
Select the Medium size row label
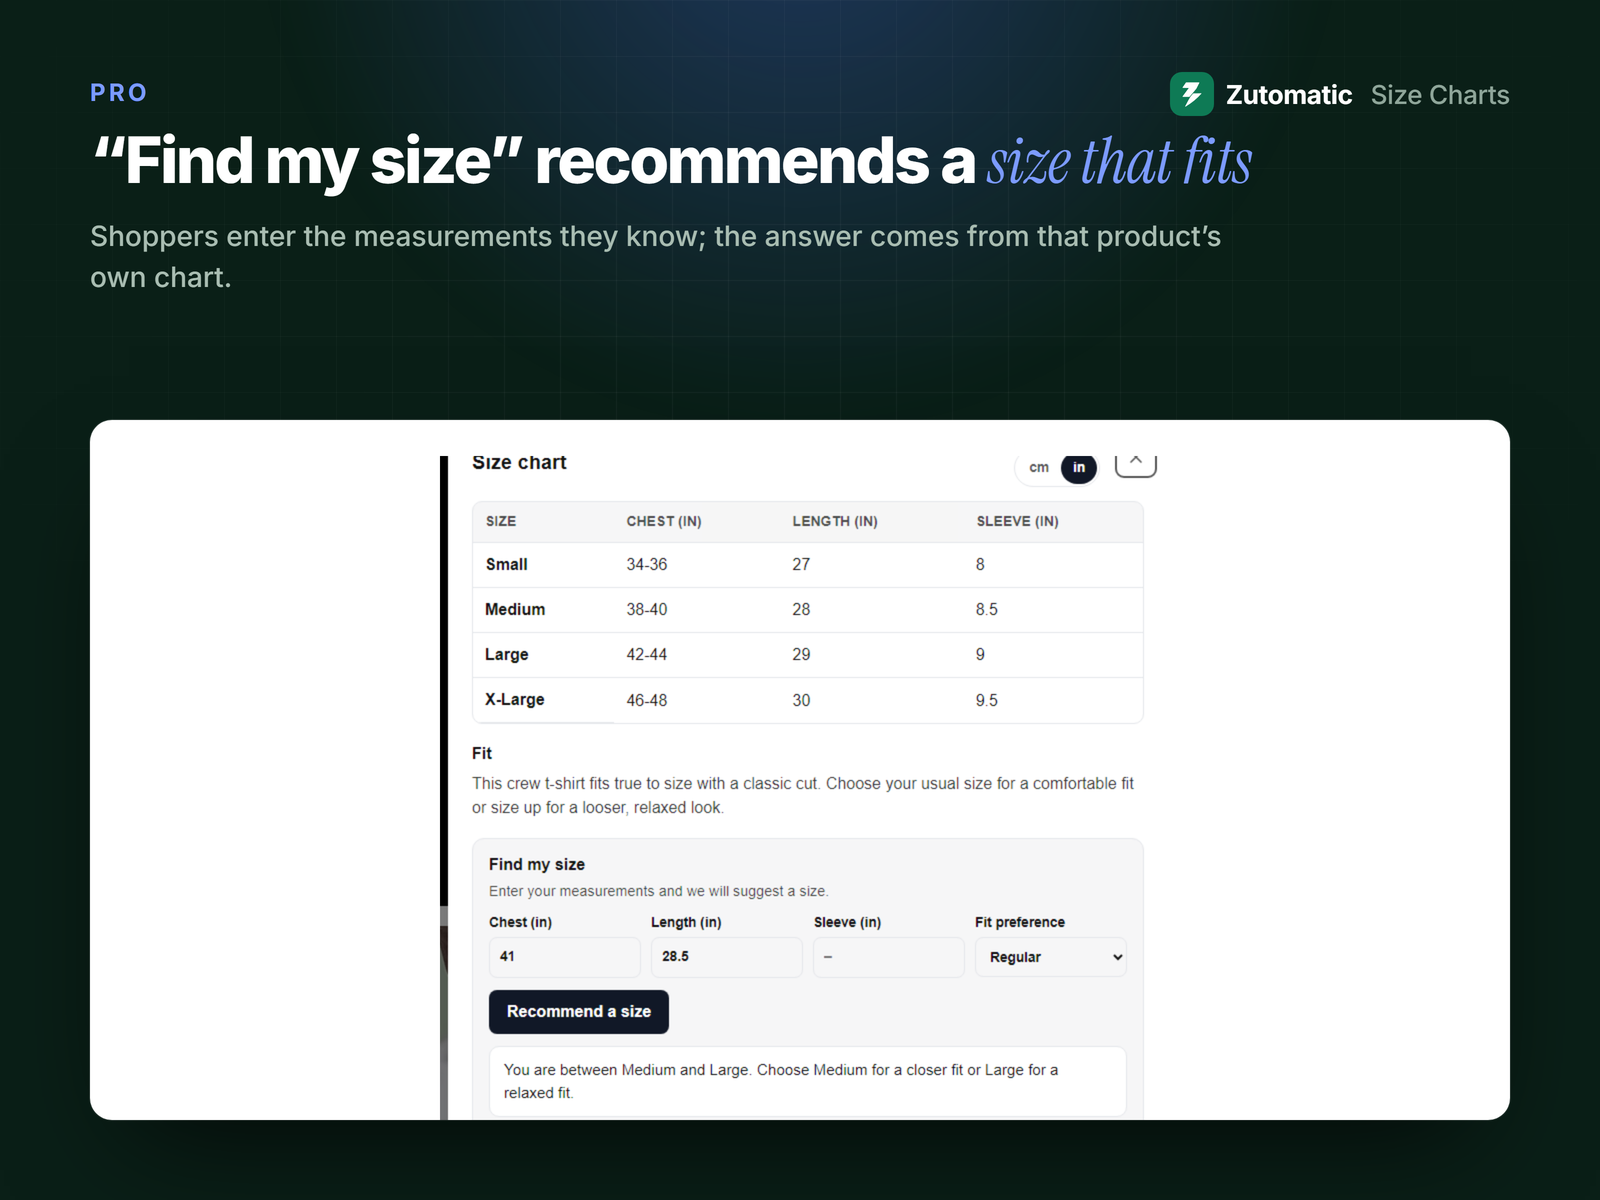coord(515,609)
